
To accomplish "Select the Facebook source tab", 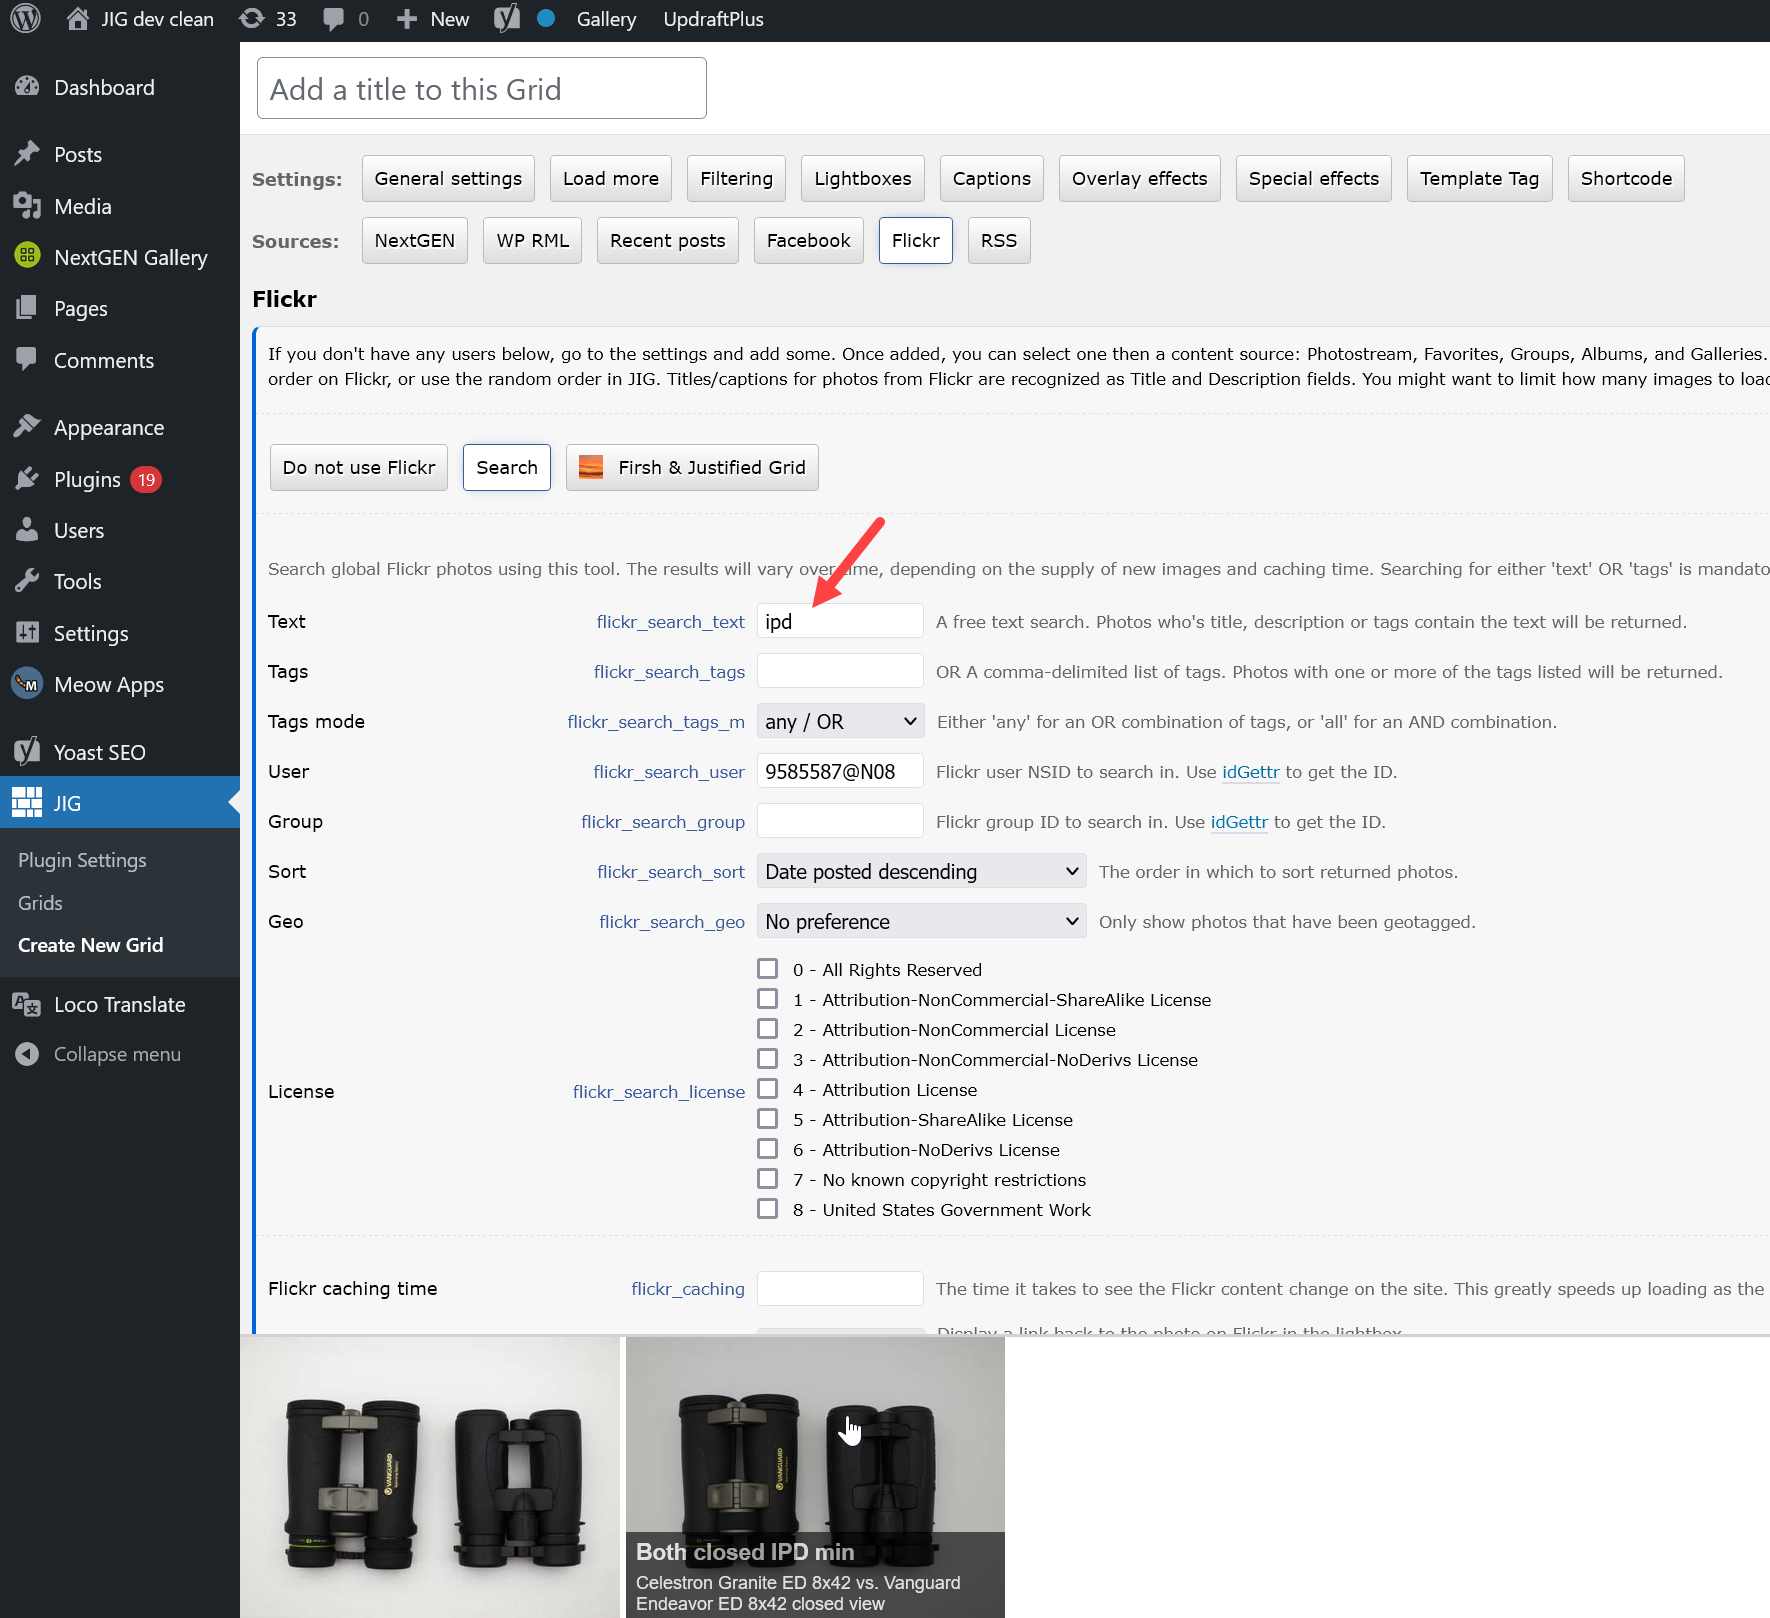I will pyautogui.click(x=808, y=240).
